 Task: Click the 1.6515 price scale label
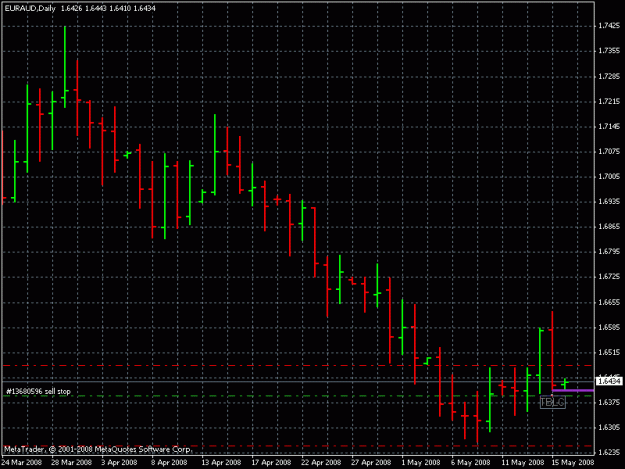[x=609, y=353]
